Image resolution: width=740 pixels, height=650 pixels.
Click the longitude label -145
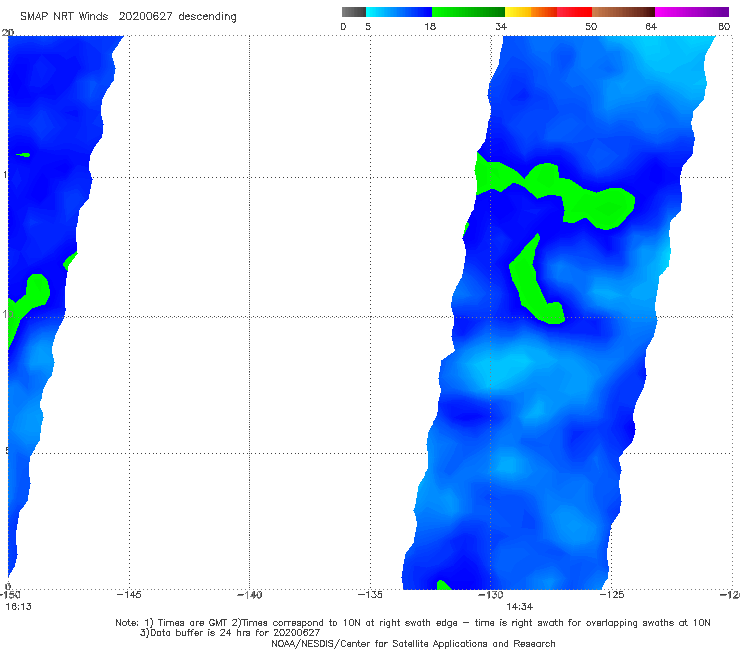click(129, 595)
